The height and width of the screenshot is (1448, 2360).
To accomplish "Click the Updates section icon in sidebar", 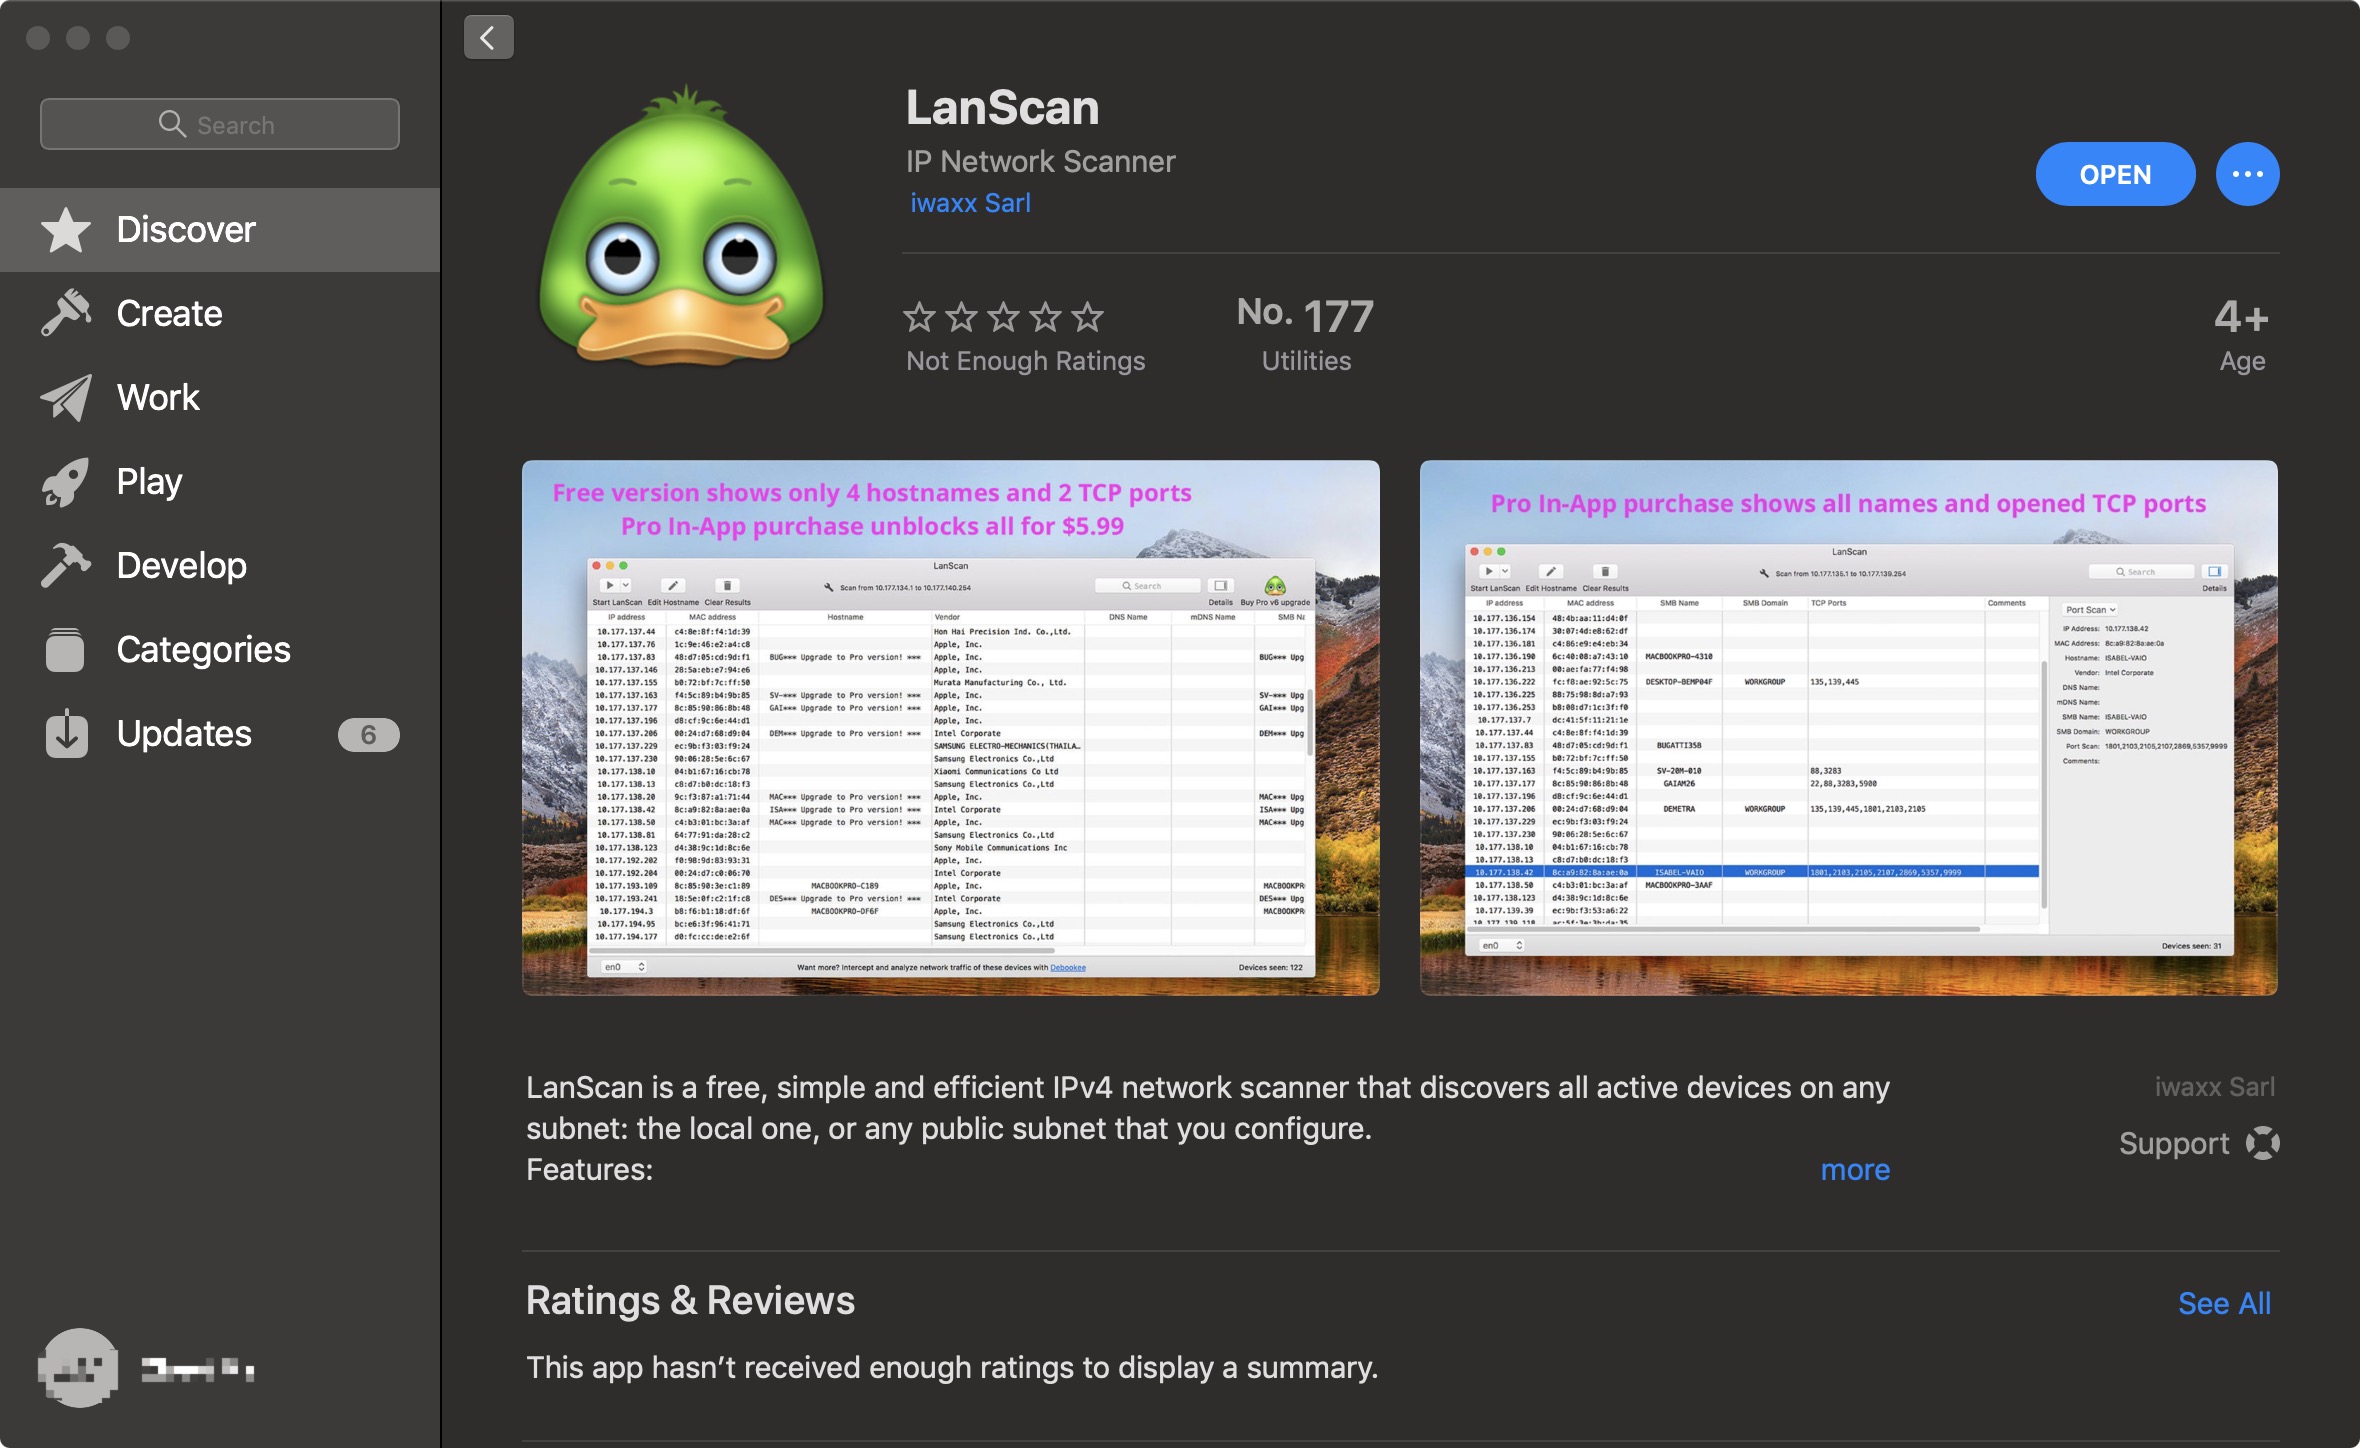I will 66,733.
